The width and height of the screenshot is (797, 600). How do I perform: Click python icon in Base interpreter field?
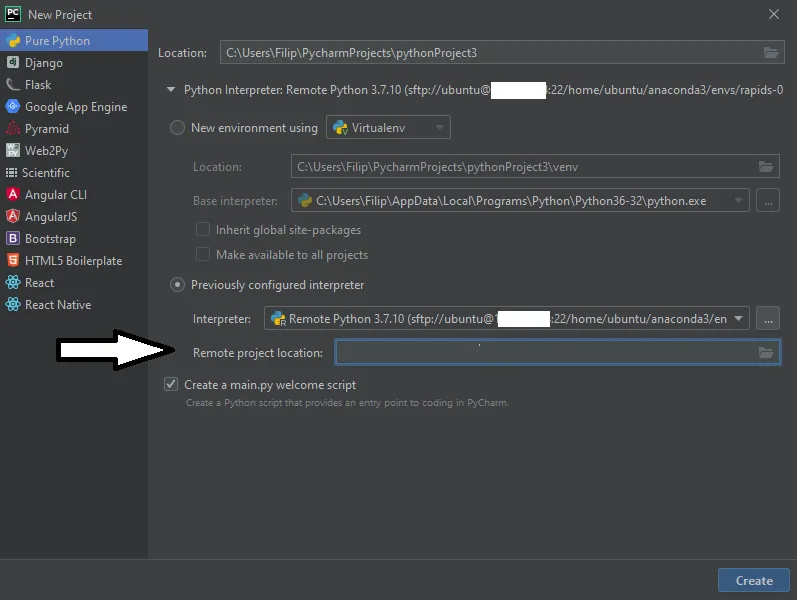(304, 200)
